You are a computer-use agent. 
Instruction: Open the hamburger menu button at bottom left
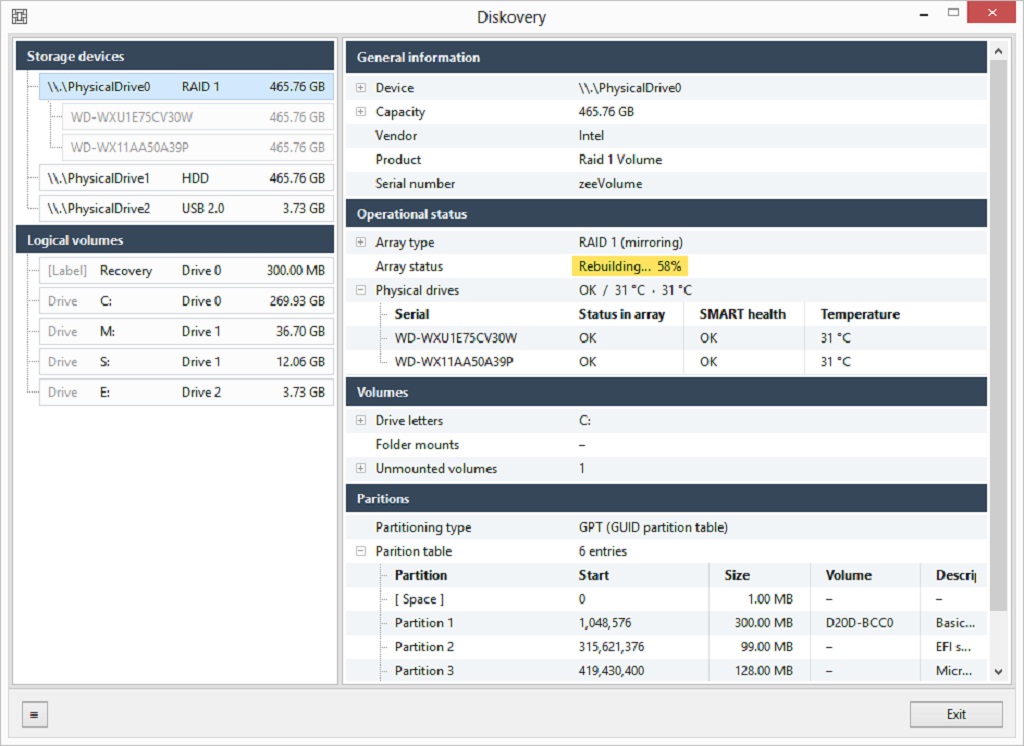35,715
